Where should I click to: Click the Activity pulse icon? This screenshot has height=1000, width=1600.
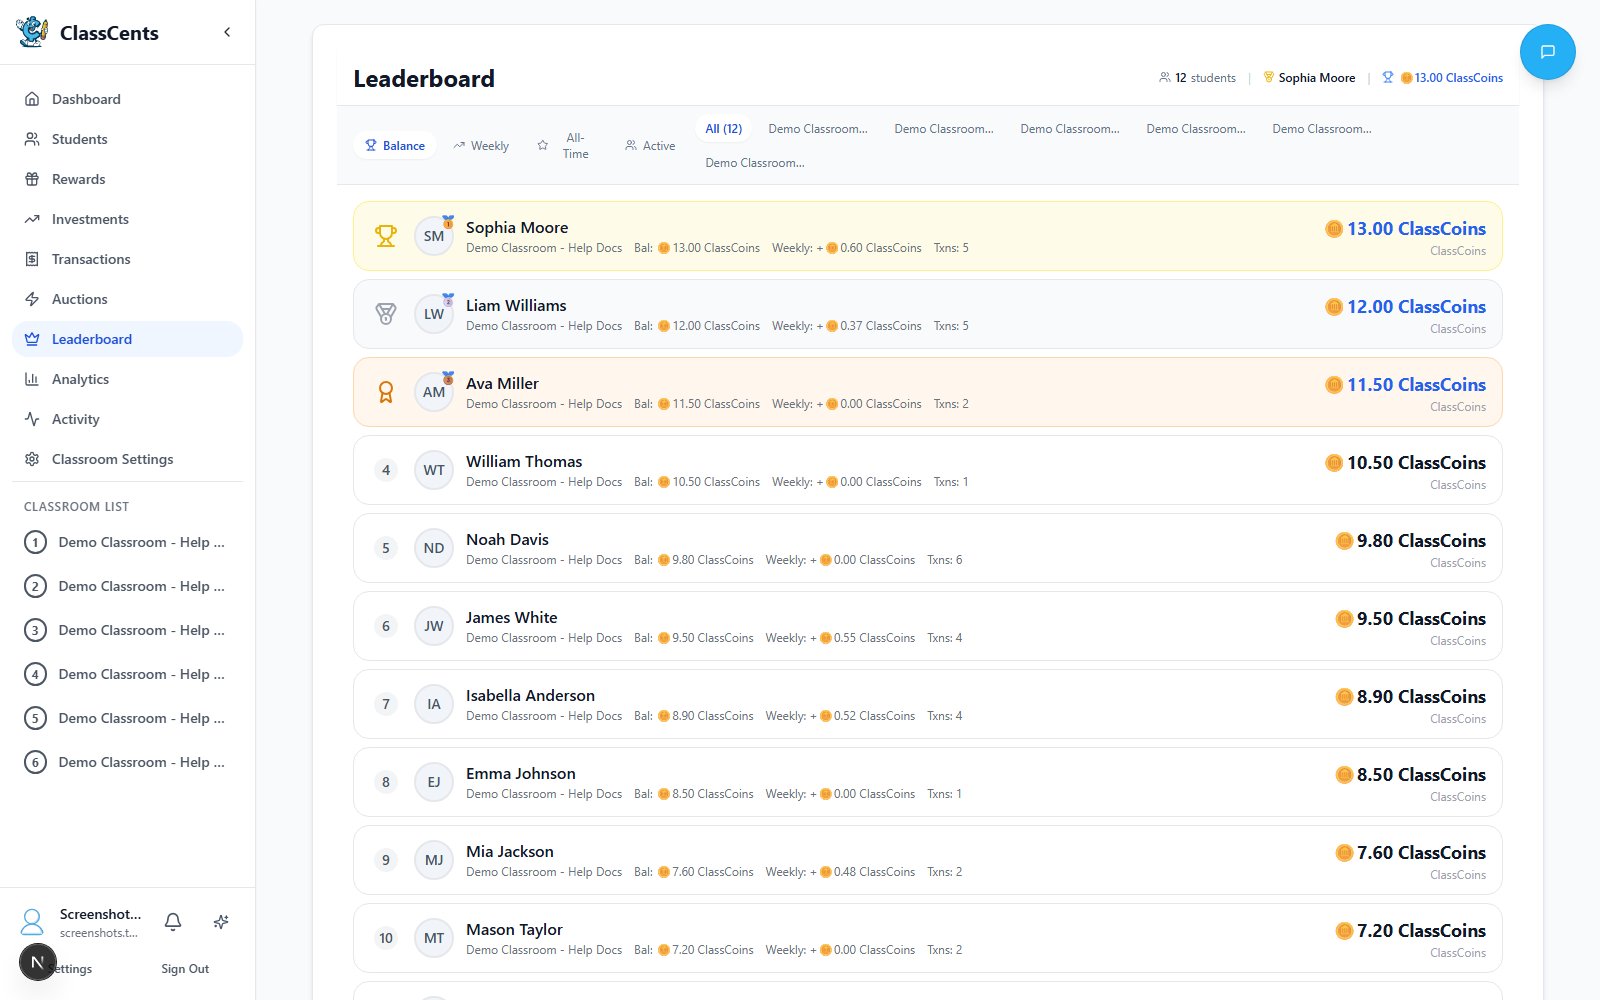click(x=32, y=419)
